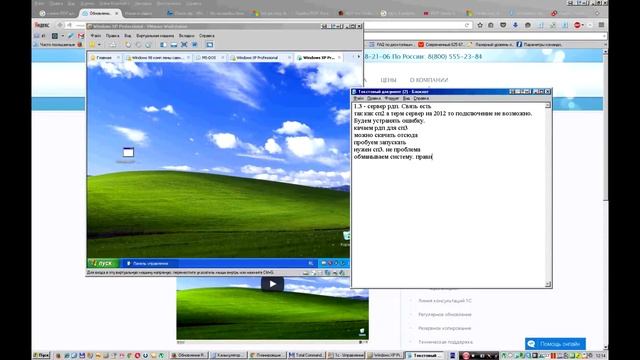Click Помощь онлайн chat button
Viewport: 640px width, 360px height.
pyautogui.click(x=555, y=344)
